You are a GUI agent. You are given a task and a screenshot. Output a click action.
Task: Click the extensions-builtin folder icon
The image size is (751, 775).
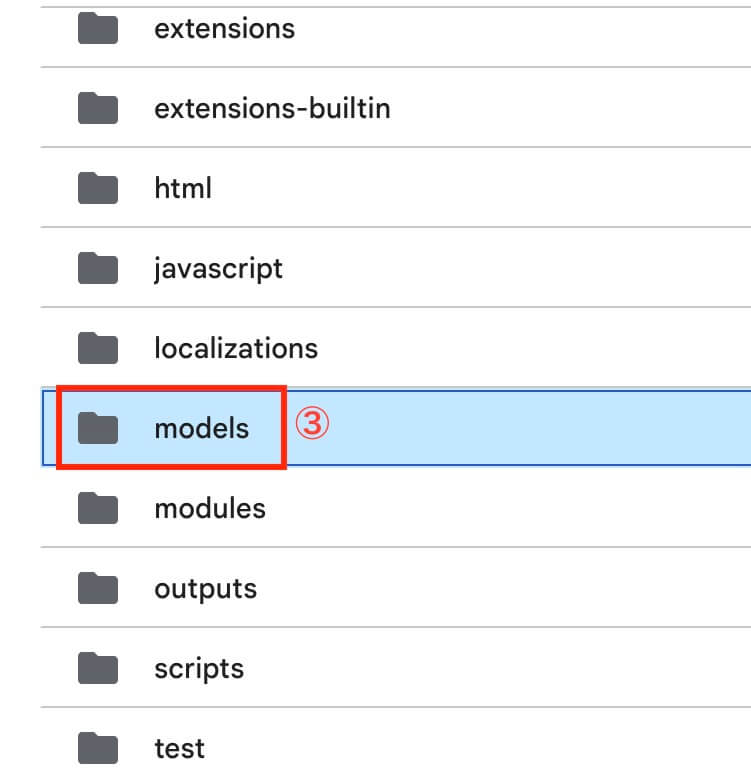pyautogui.click(x=98, y=108)
